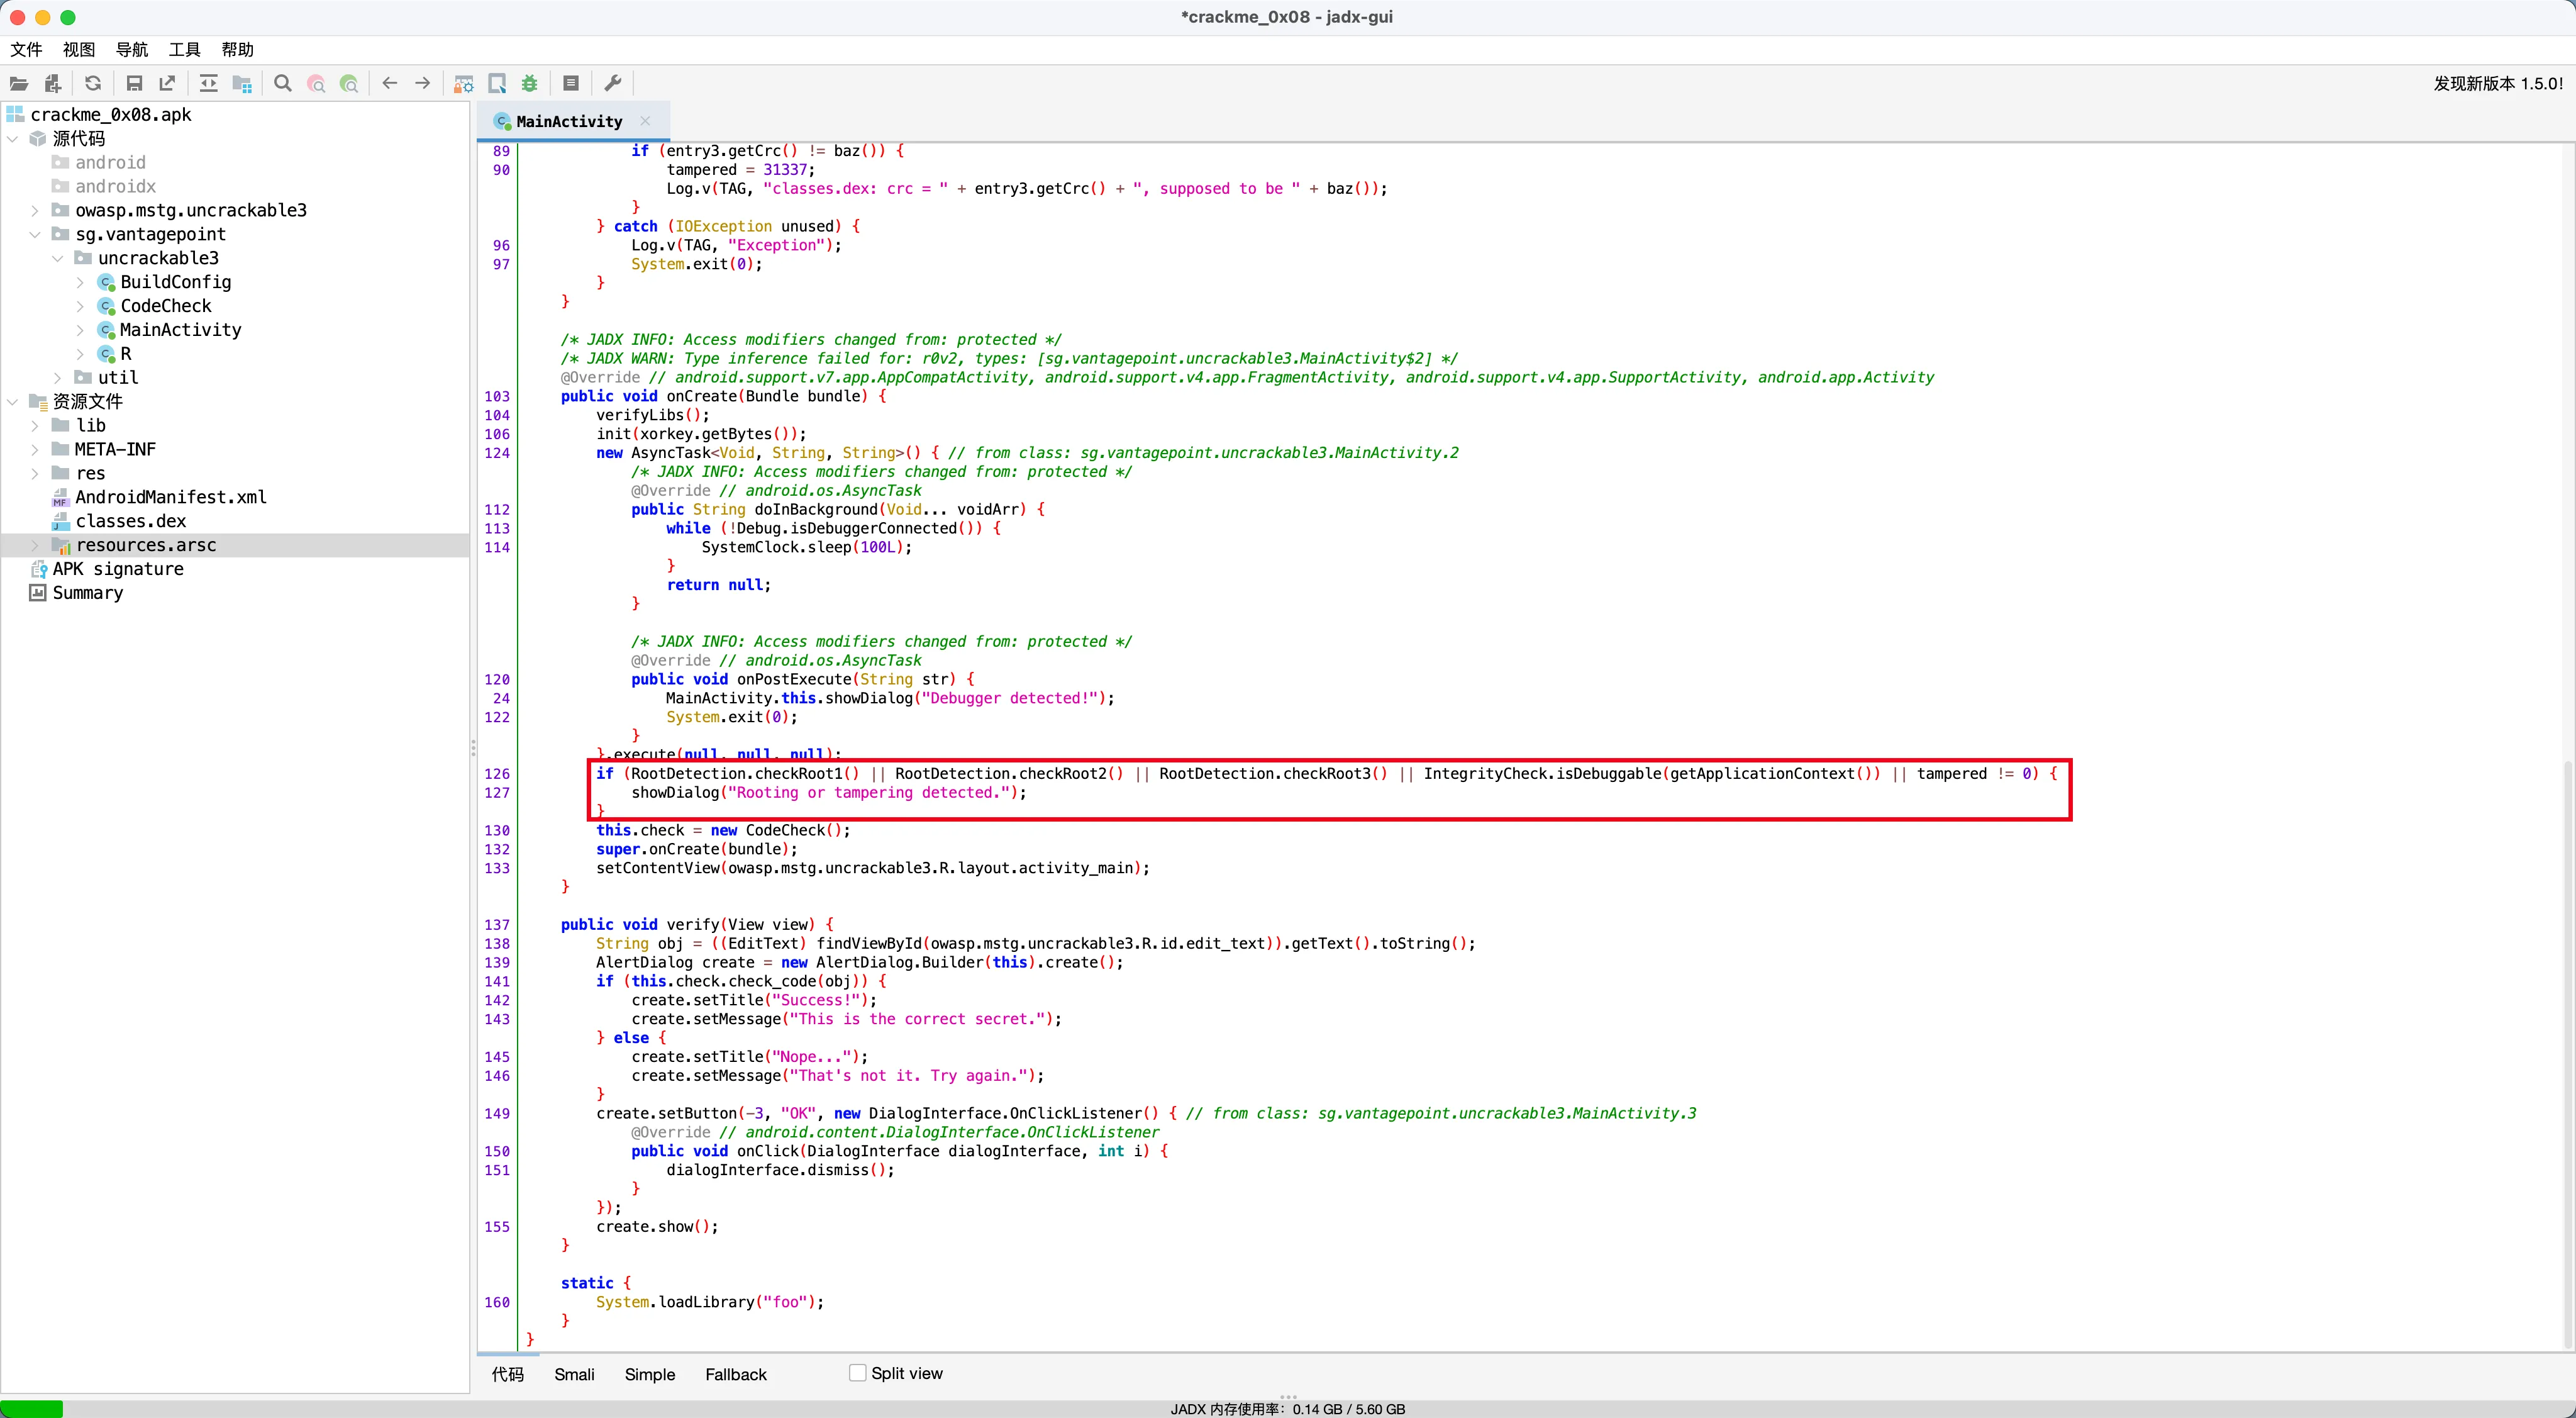Viewport: 2576px width, 1418px height.
Task: Expand the lib resources folder
Action: [35, 425]
